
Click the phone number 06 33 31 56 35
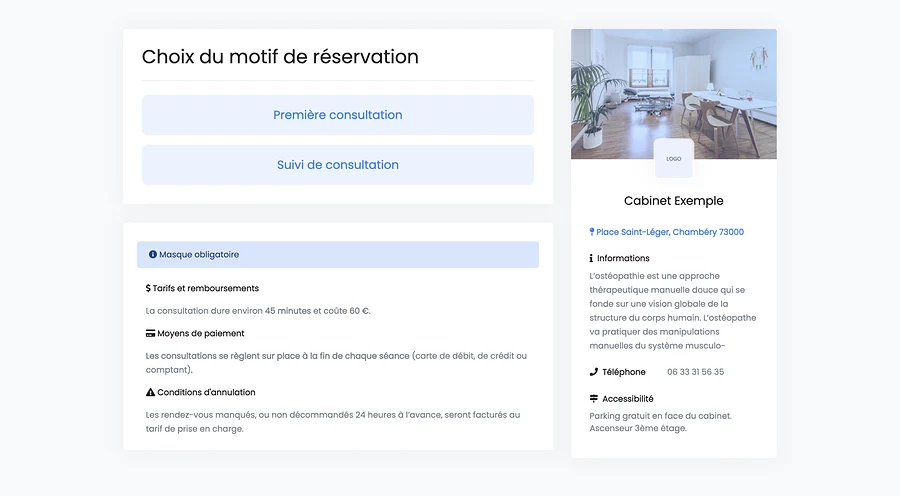point(696,372)
